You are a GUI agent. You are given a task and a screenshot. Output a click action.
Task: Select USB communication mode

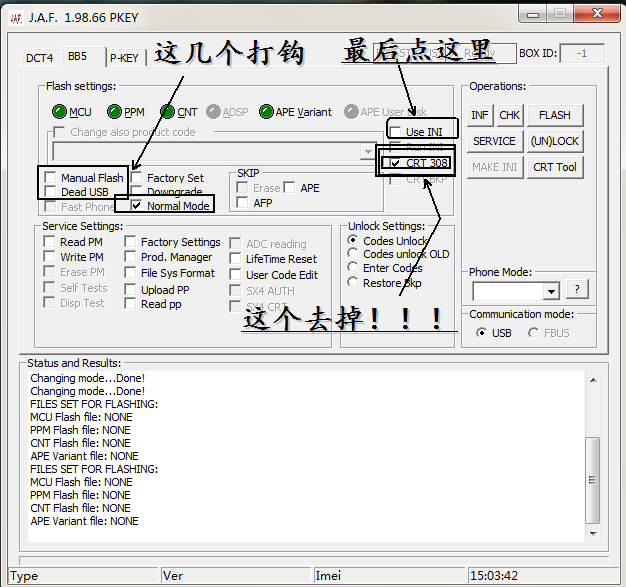(481, 333)
